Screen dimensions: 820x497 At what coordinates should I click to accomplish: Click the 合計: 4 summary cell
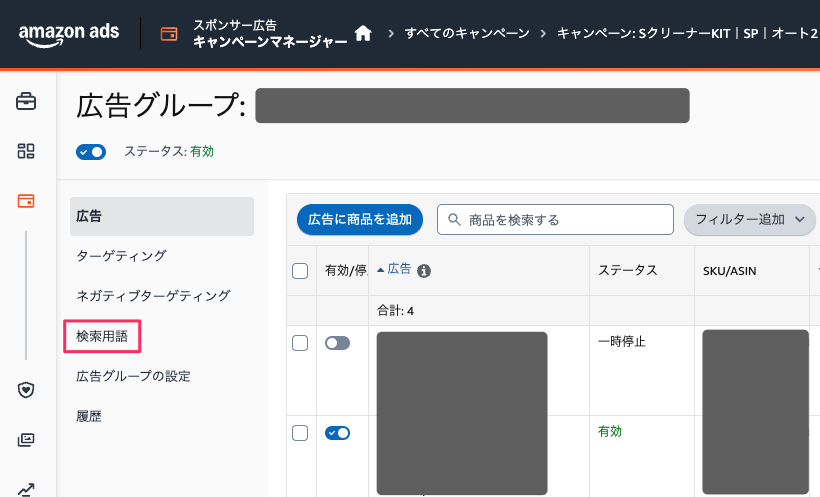click(395, 311)
